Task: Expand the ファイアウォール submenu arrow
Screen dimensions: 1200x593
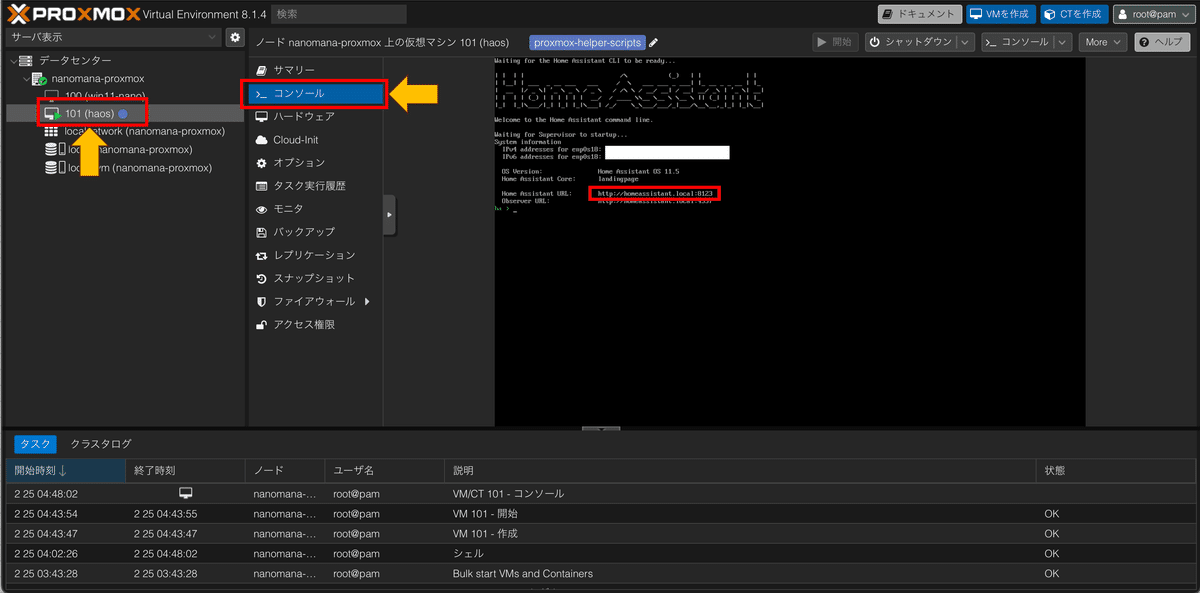Action: [367, 301]
